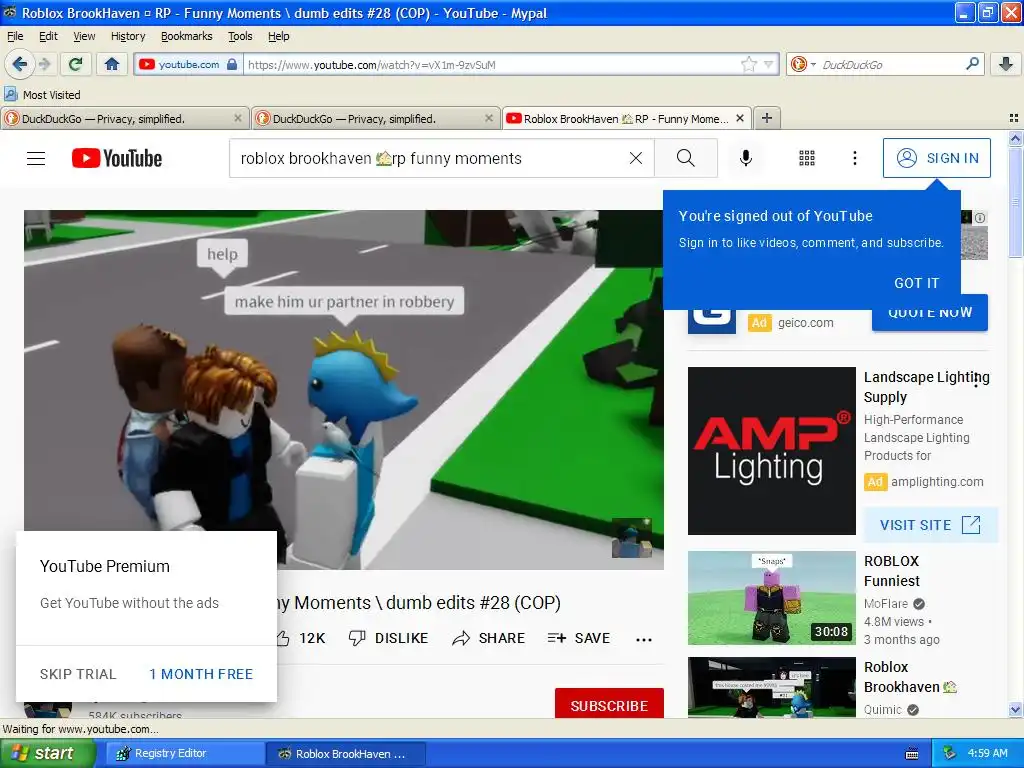This screenshot has height=768, width=1024.
Task: Click the padlock site security icon
Action: (x=232, y=65)
